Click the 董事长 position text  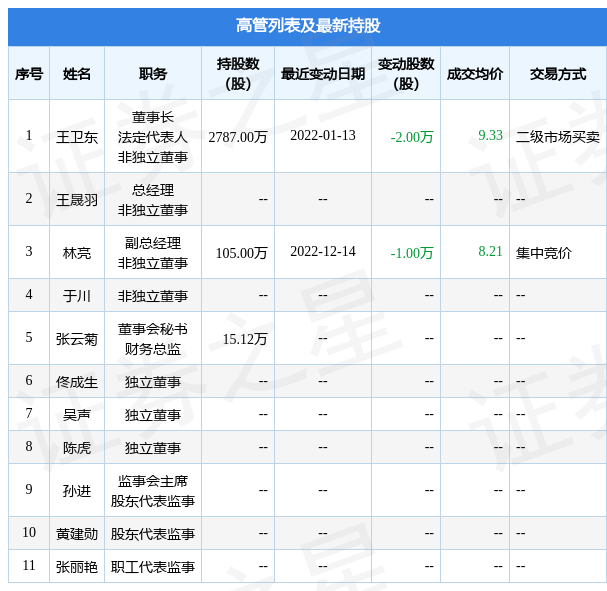(x=153, y=117)
